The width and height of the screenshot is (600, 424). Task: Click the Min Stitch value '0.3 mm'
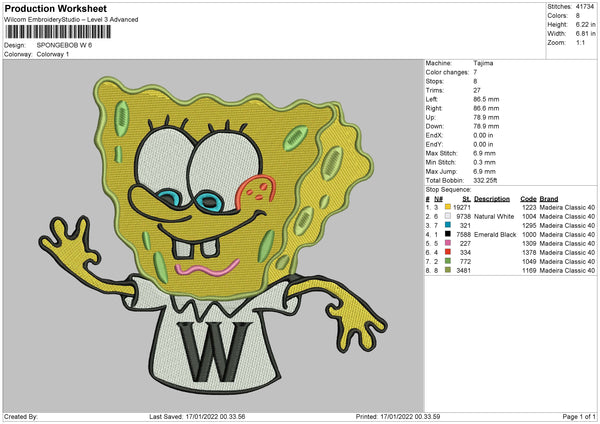click(484, 162)
